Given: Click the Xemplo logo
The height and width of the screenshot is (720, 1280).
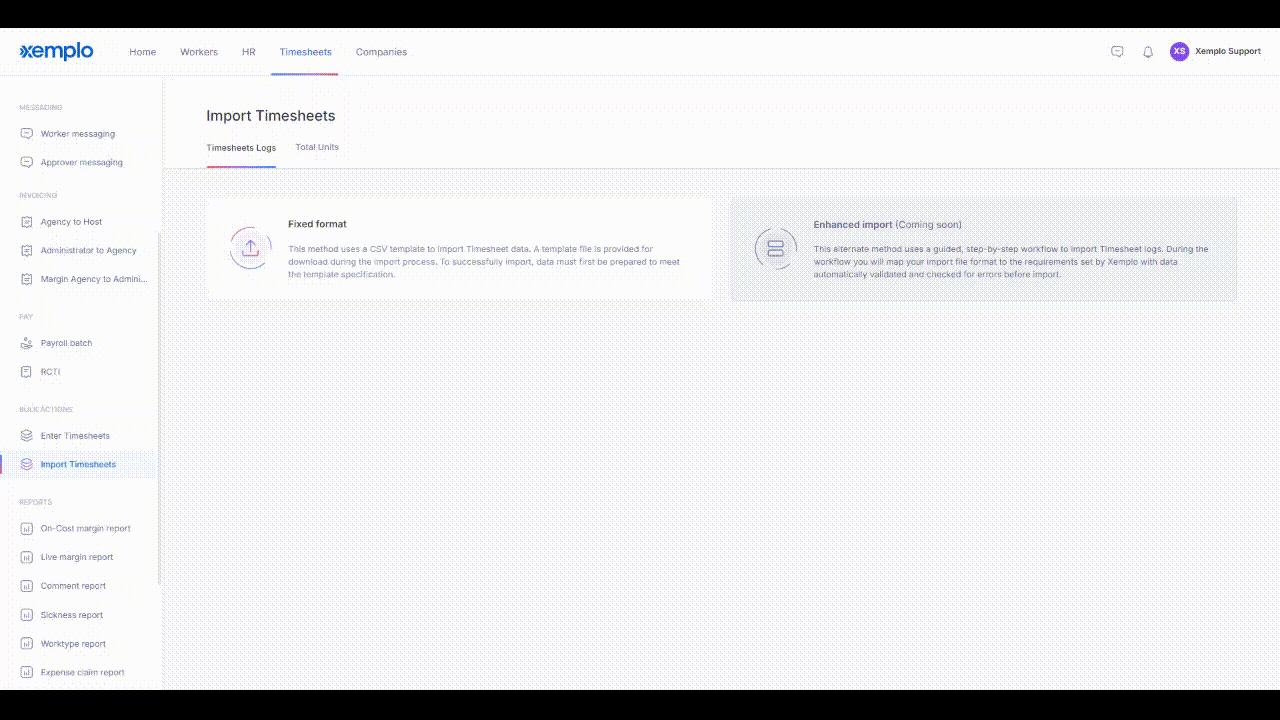Looking at the screenshot, I should (56, 51).
